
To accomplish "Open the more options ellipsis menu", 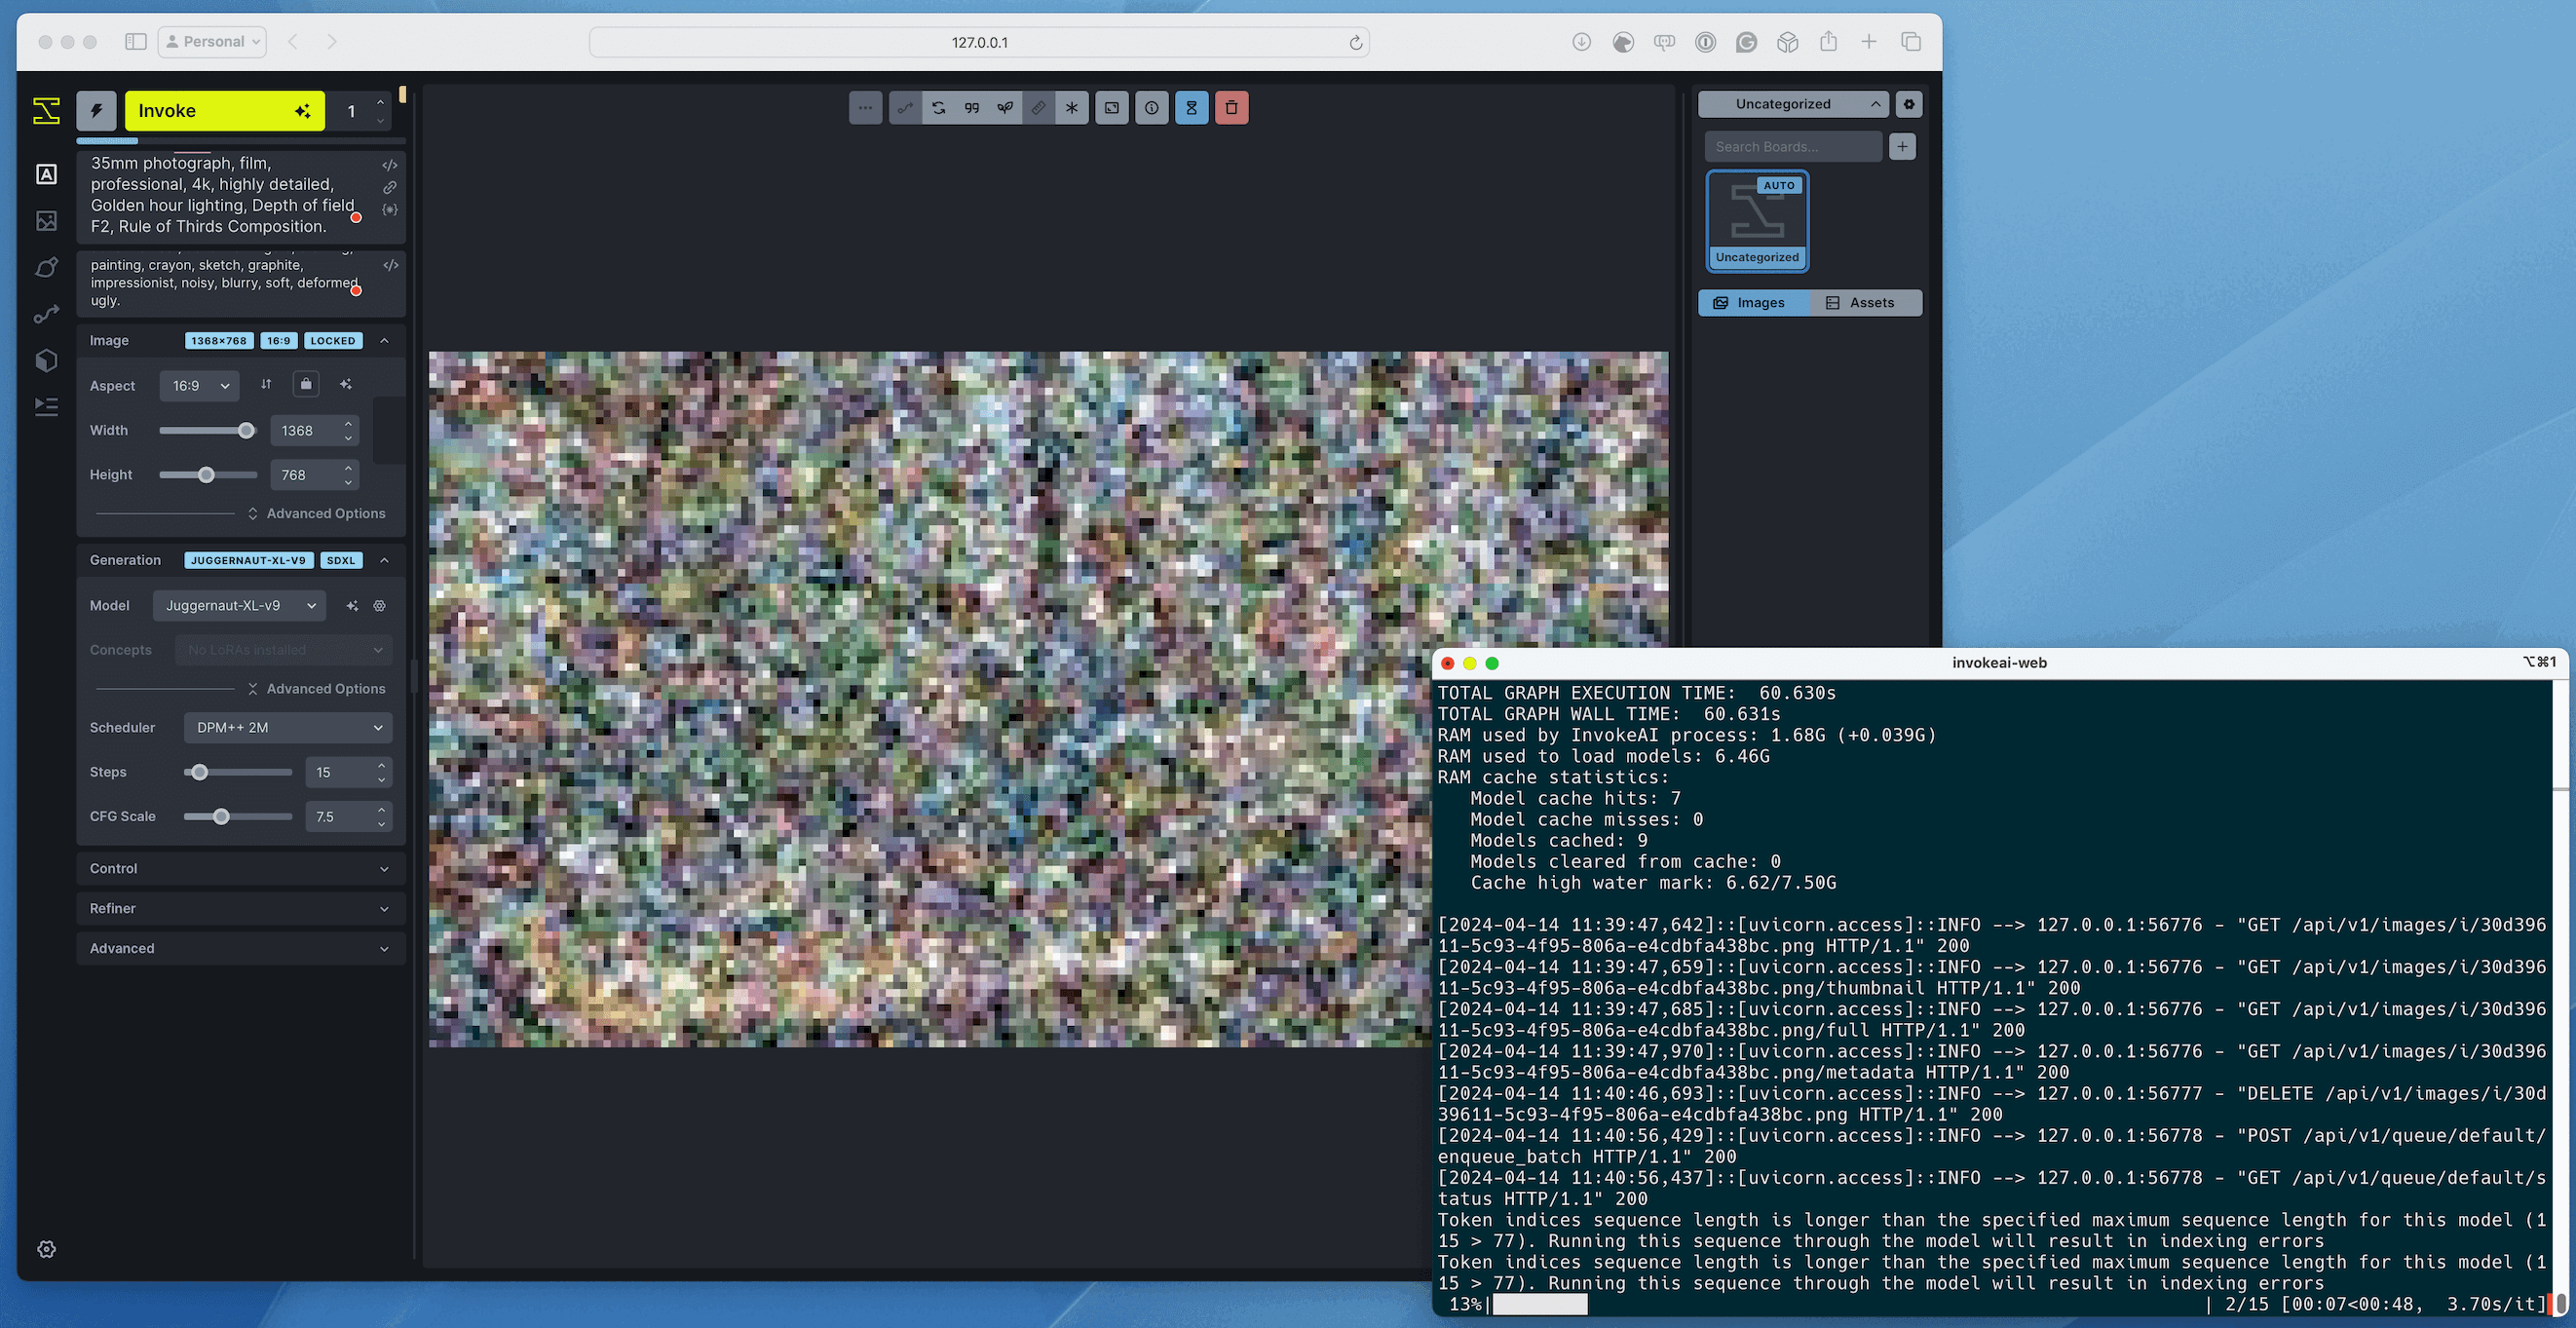I will [x=865, y=108].
